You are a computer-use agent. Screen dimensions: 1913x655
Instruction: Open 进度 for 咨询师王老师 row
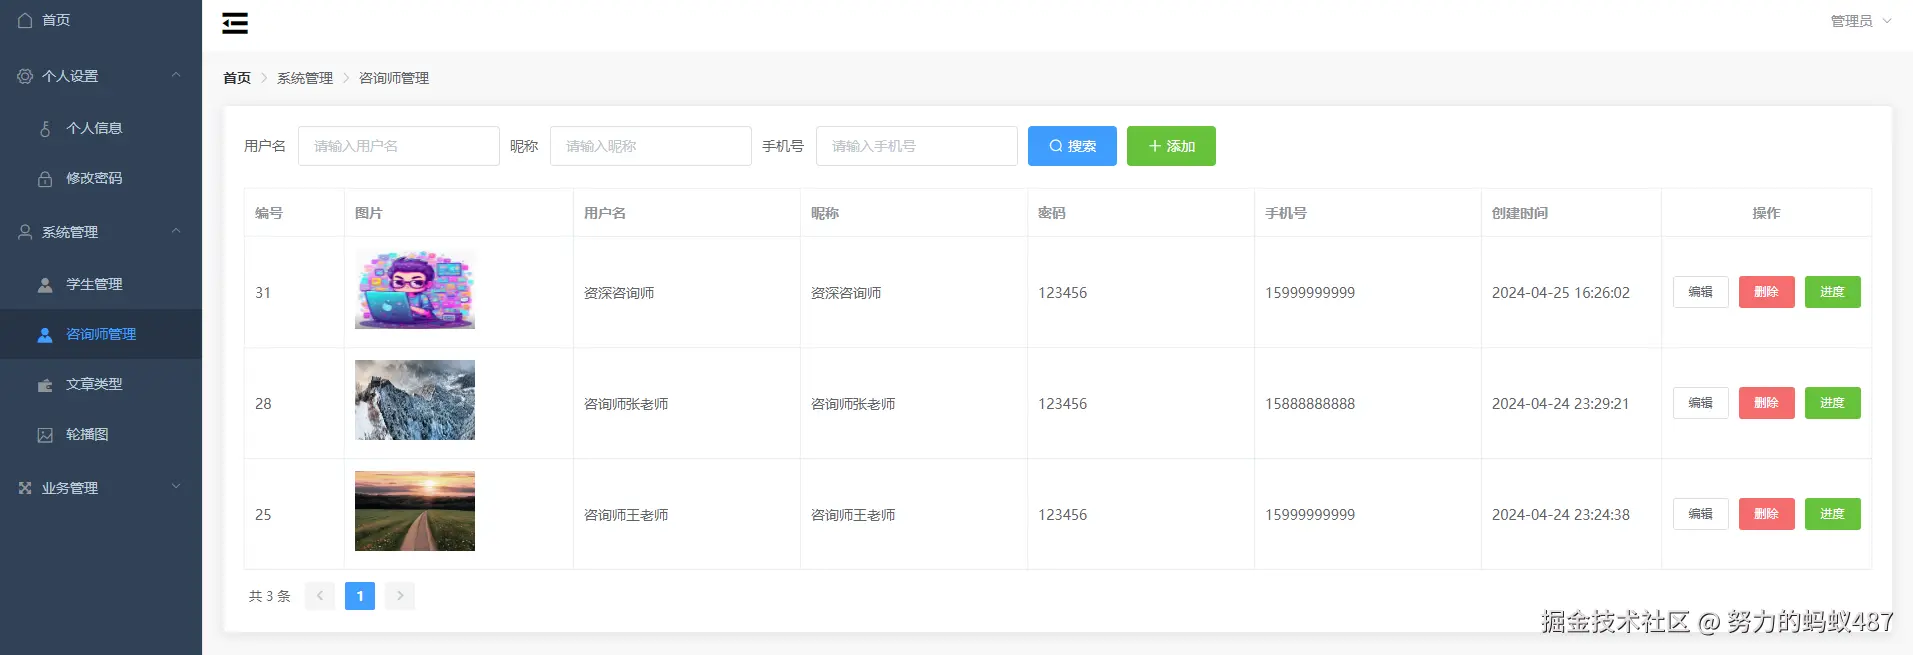coord(1833,514)
